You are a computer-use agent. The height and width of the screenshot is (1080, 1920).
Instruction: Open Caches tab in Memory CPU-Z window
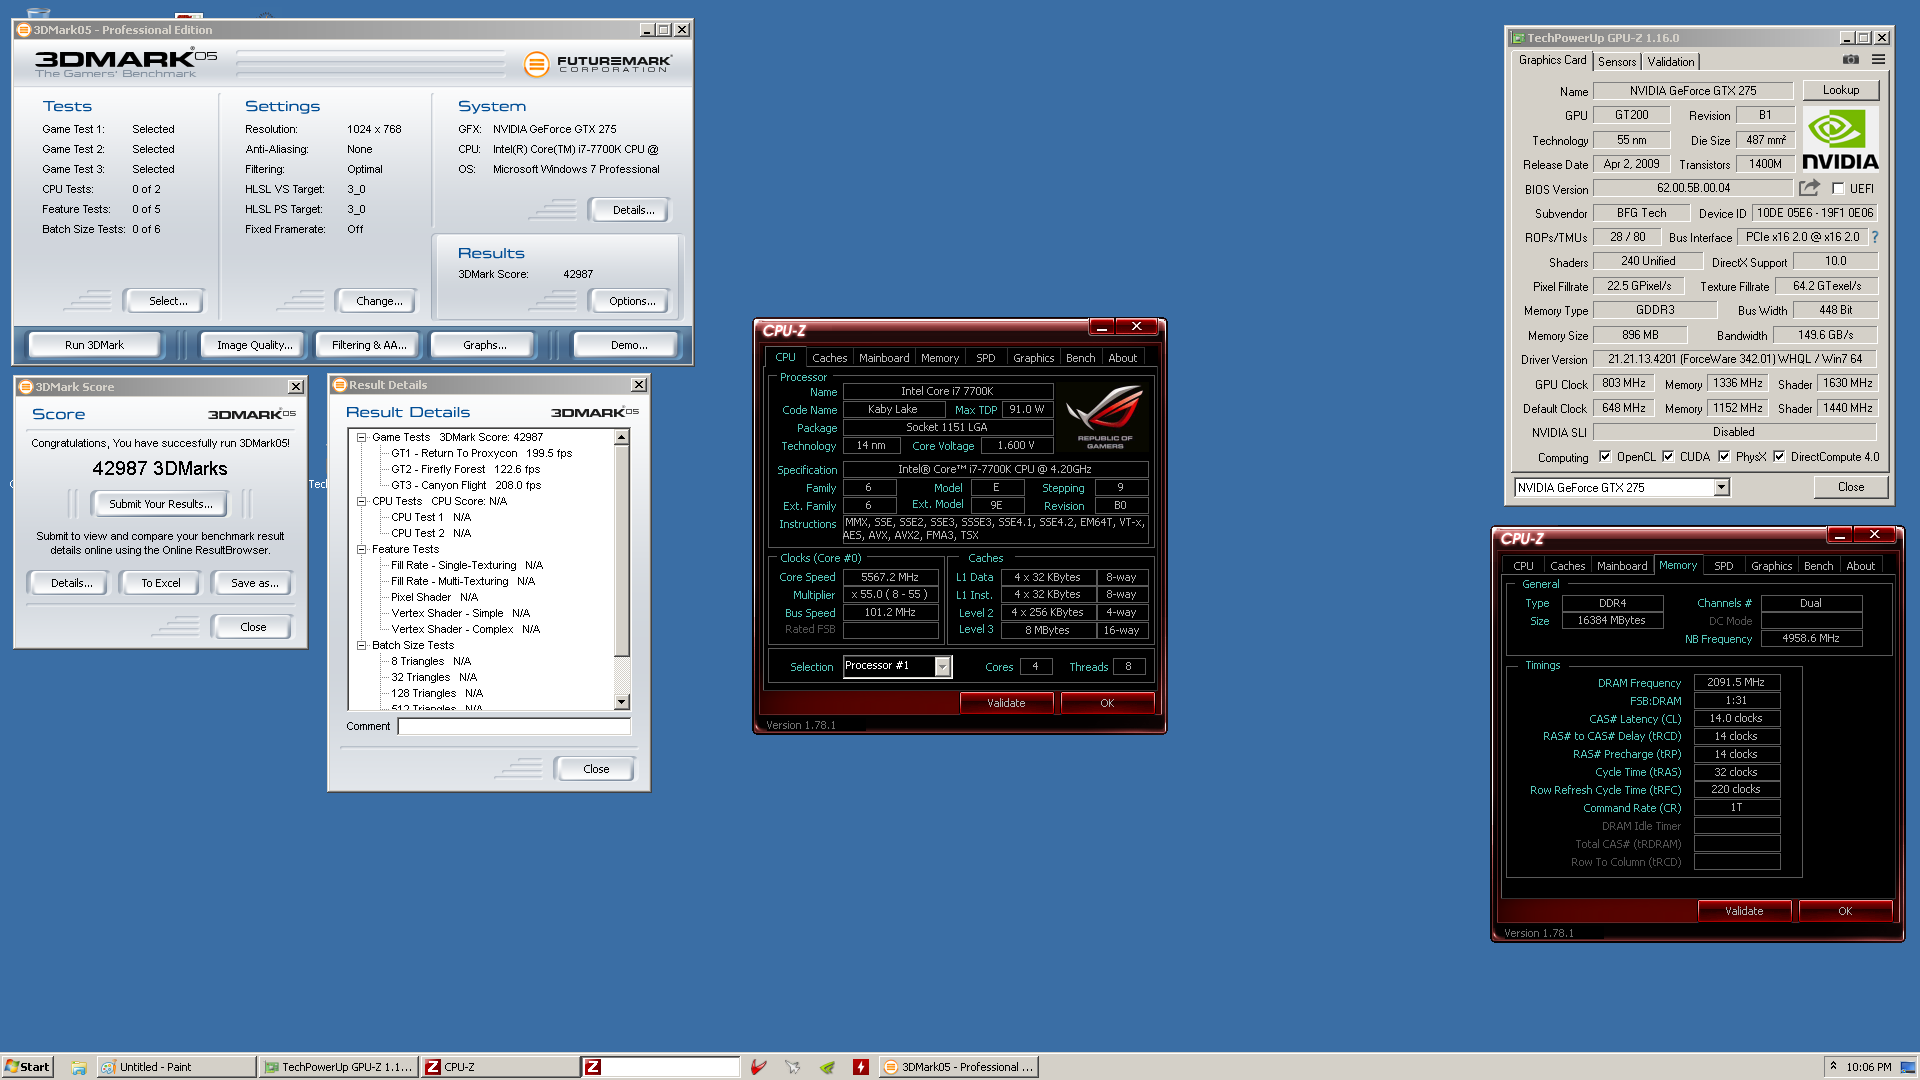(x=1567, y=566)
